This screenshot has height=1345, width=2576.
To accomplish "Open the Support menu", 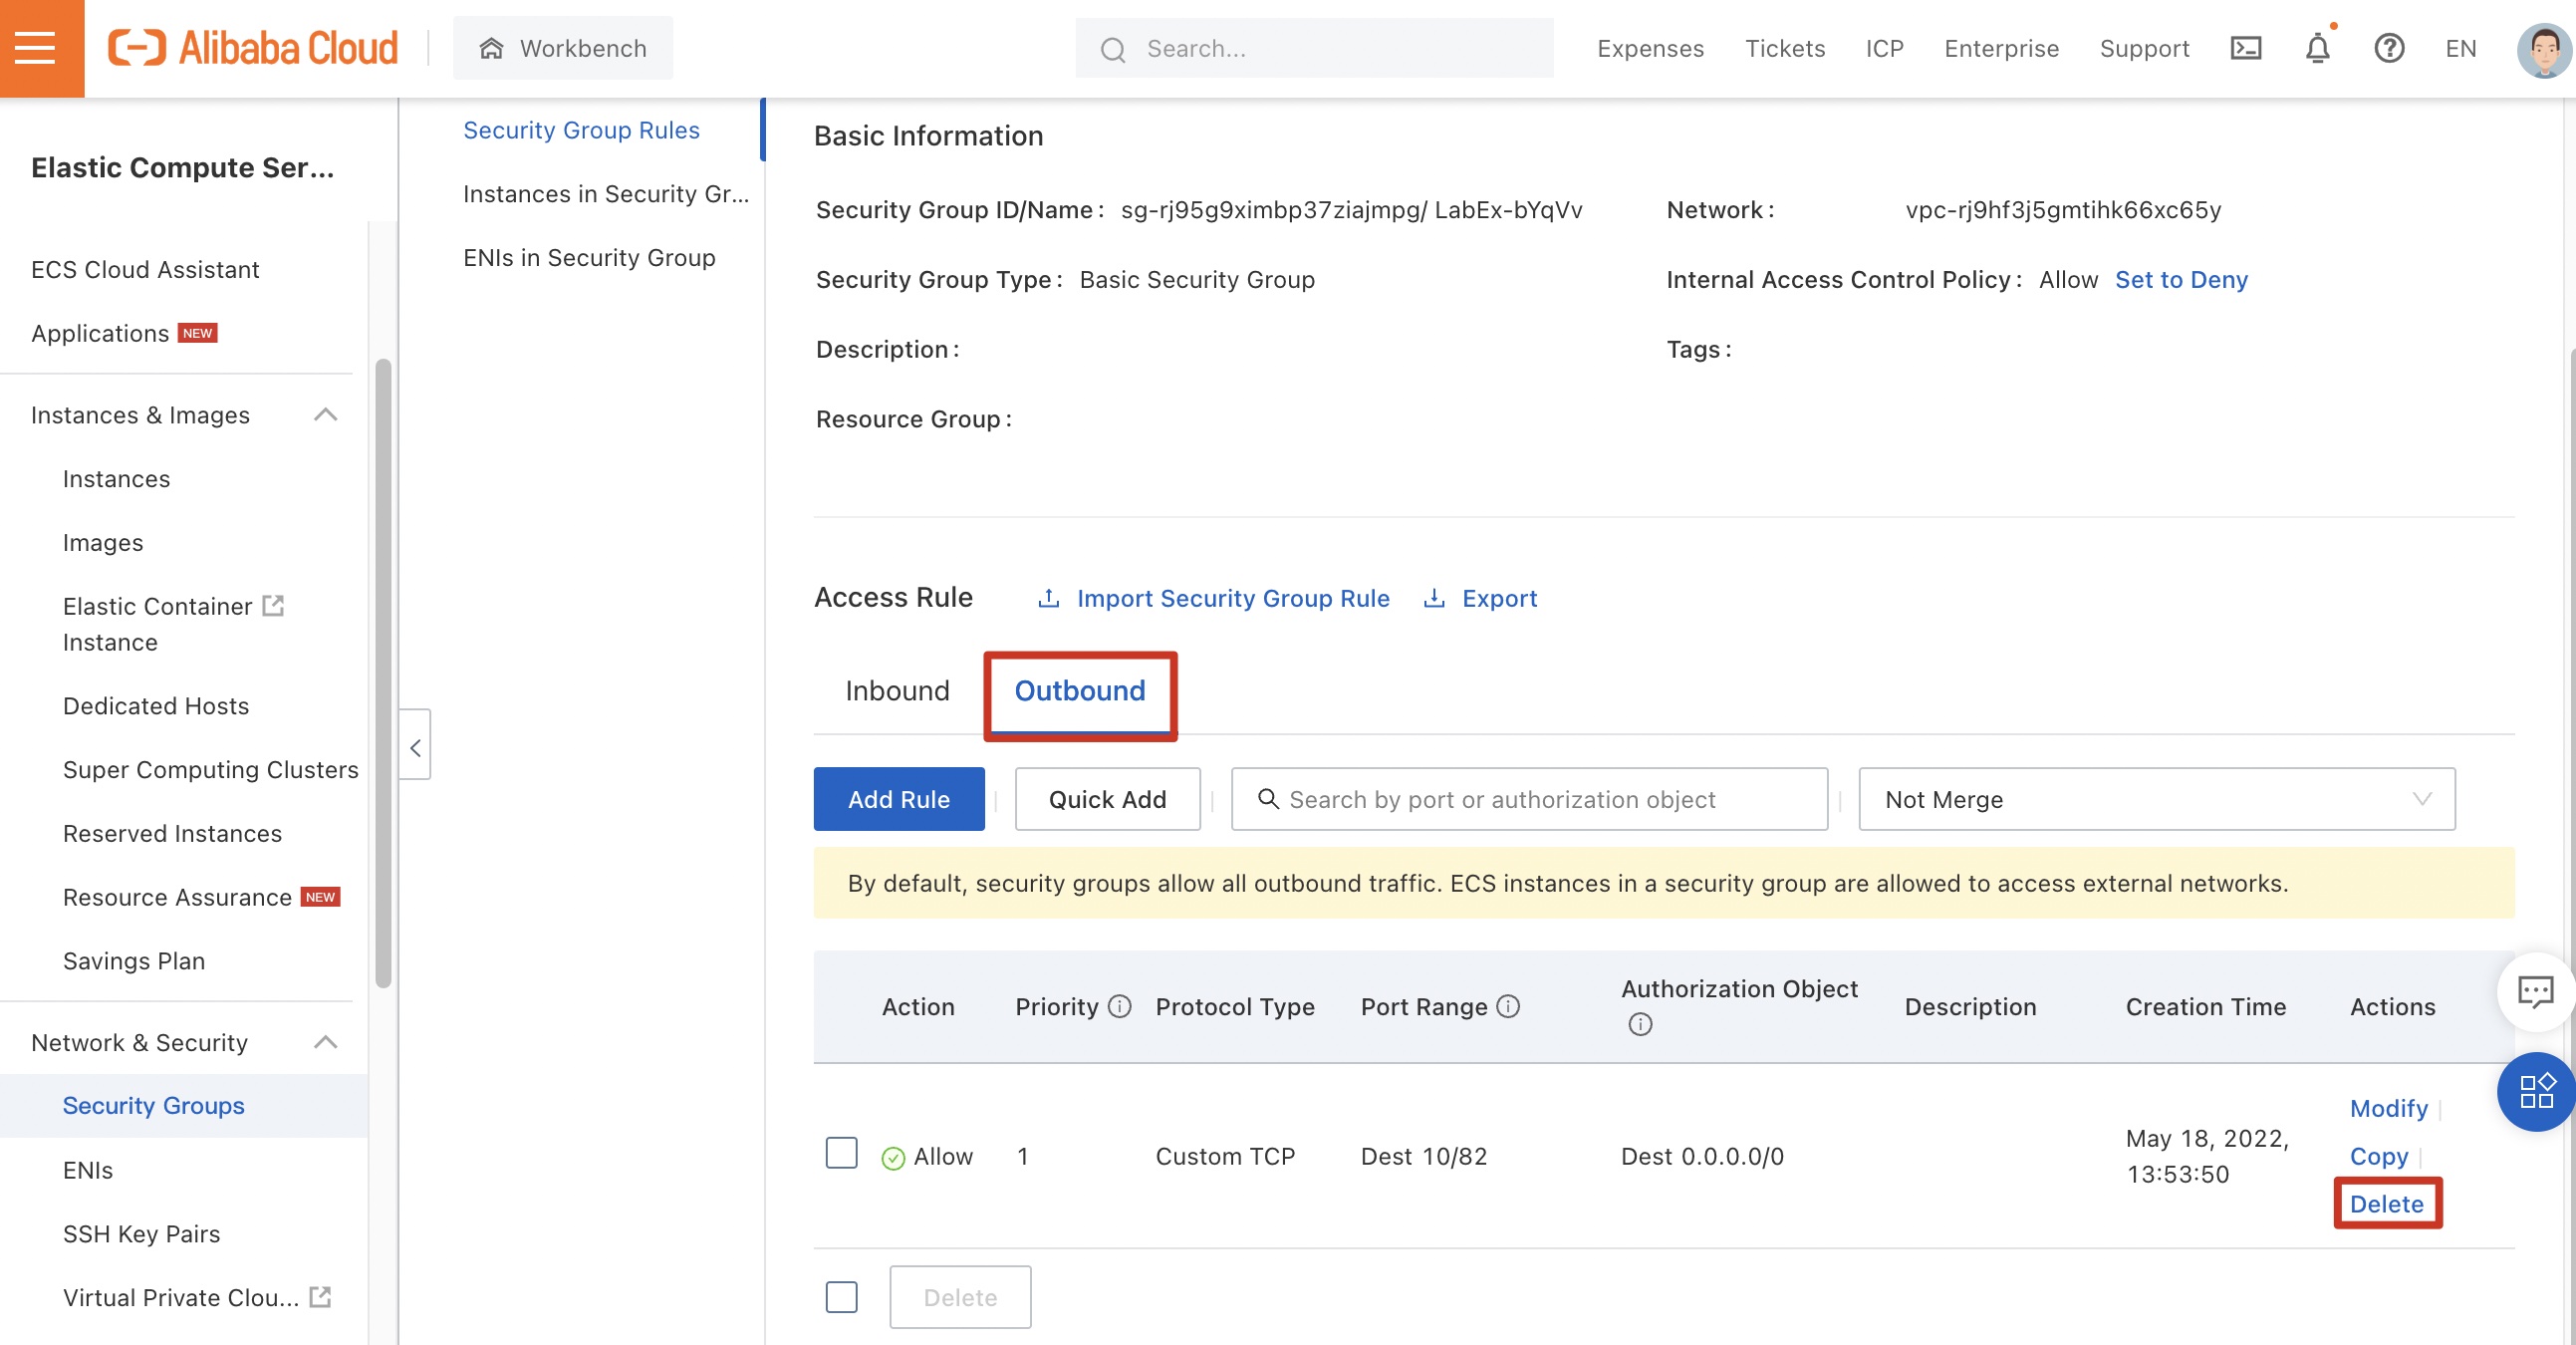I will (x=2144, y=48).
